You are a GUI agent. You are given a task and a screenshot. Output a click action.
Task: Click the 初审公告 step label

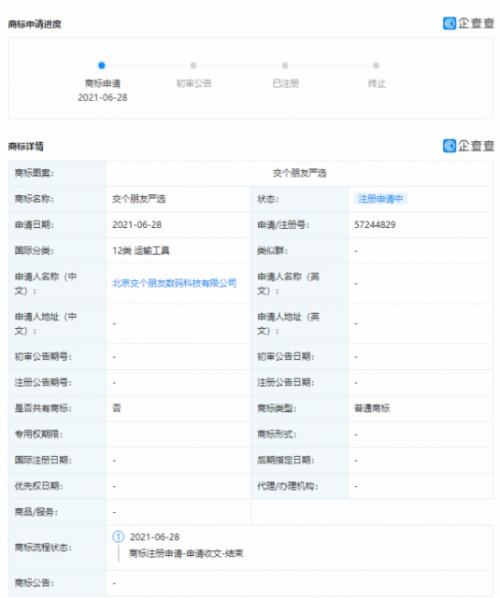(x=194, y=83)
